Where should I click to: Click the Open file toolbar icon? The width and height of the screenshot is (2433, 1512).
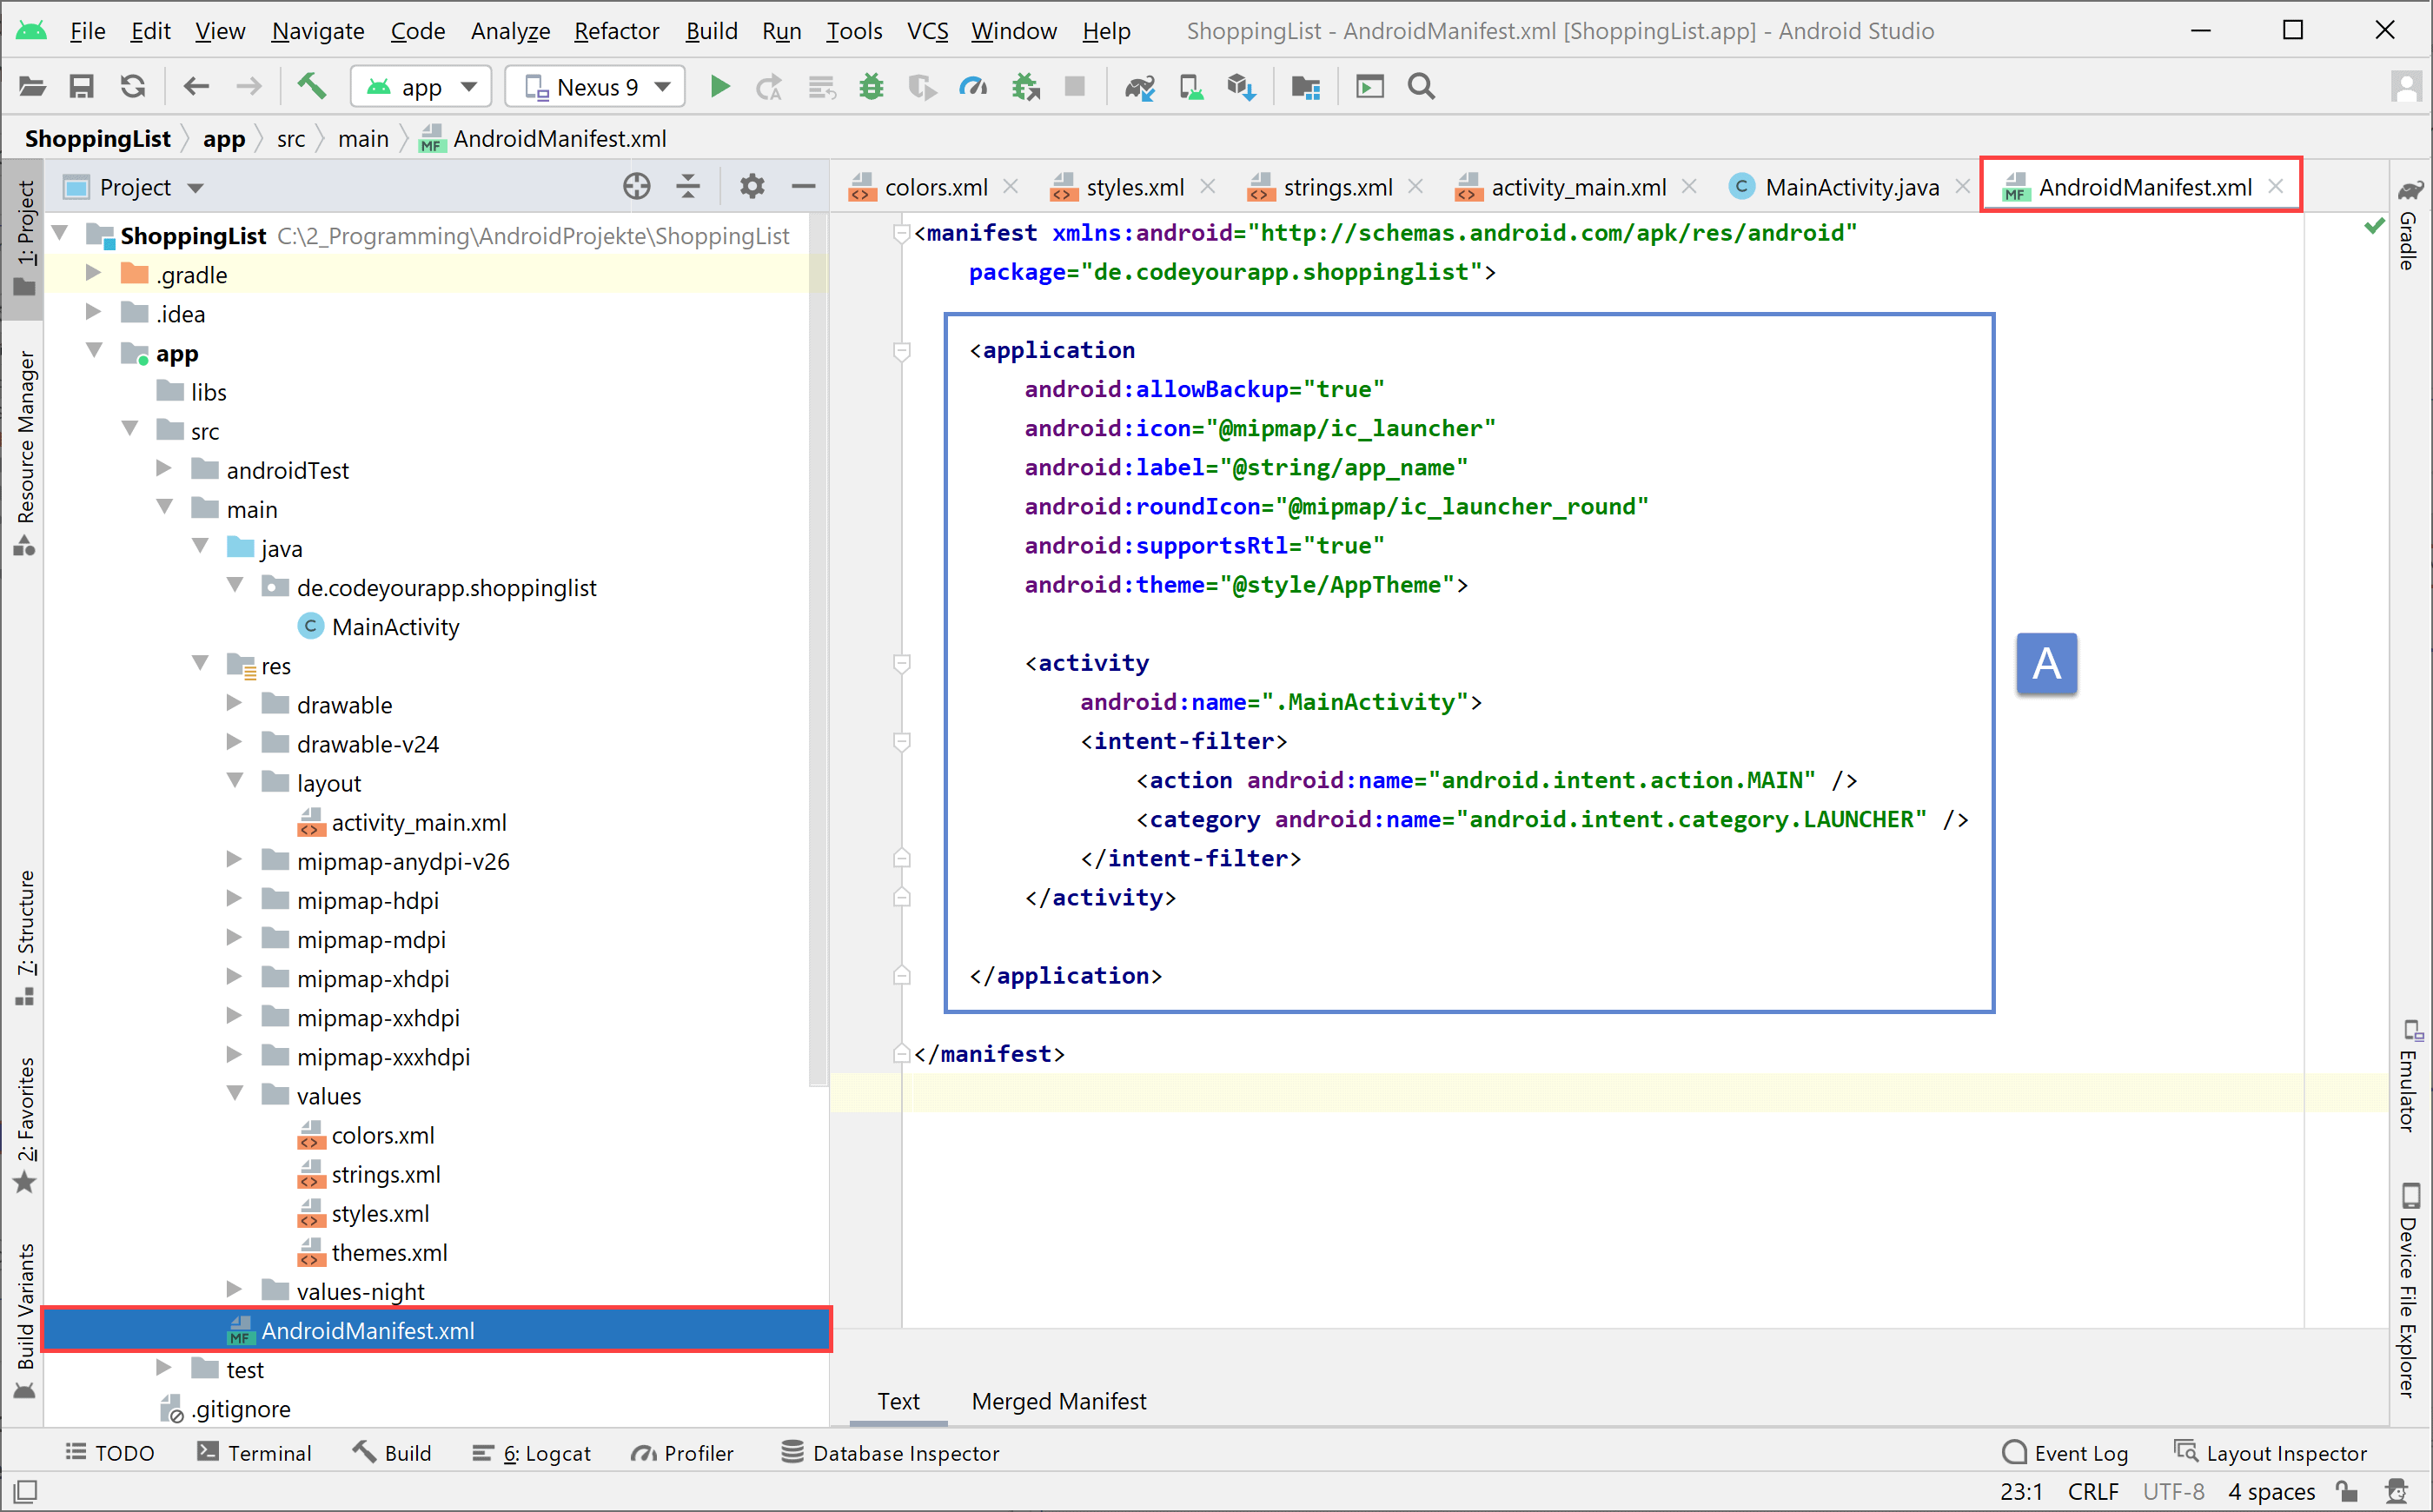[x=32, y=87]
